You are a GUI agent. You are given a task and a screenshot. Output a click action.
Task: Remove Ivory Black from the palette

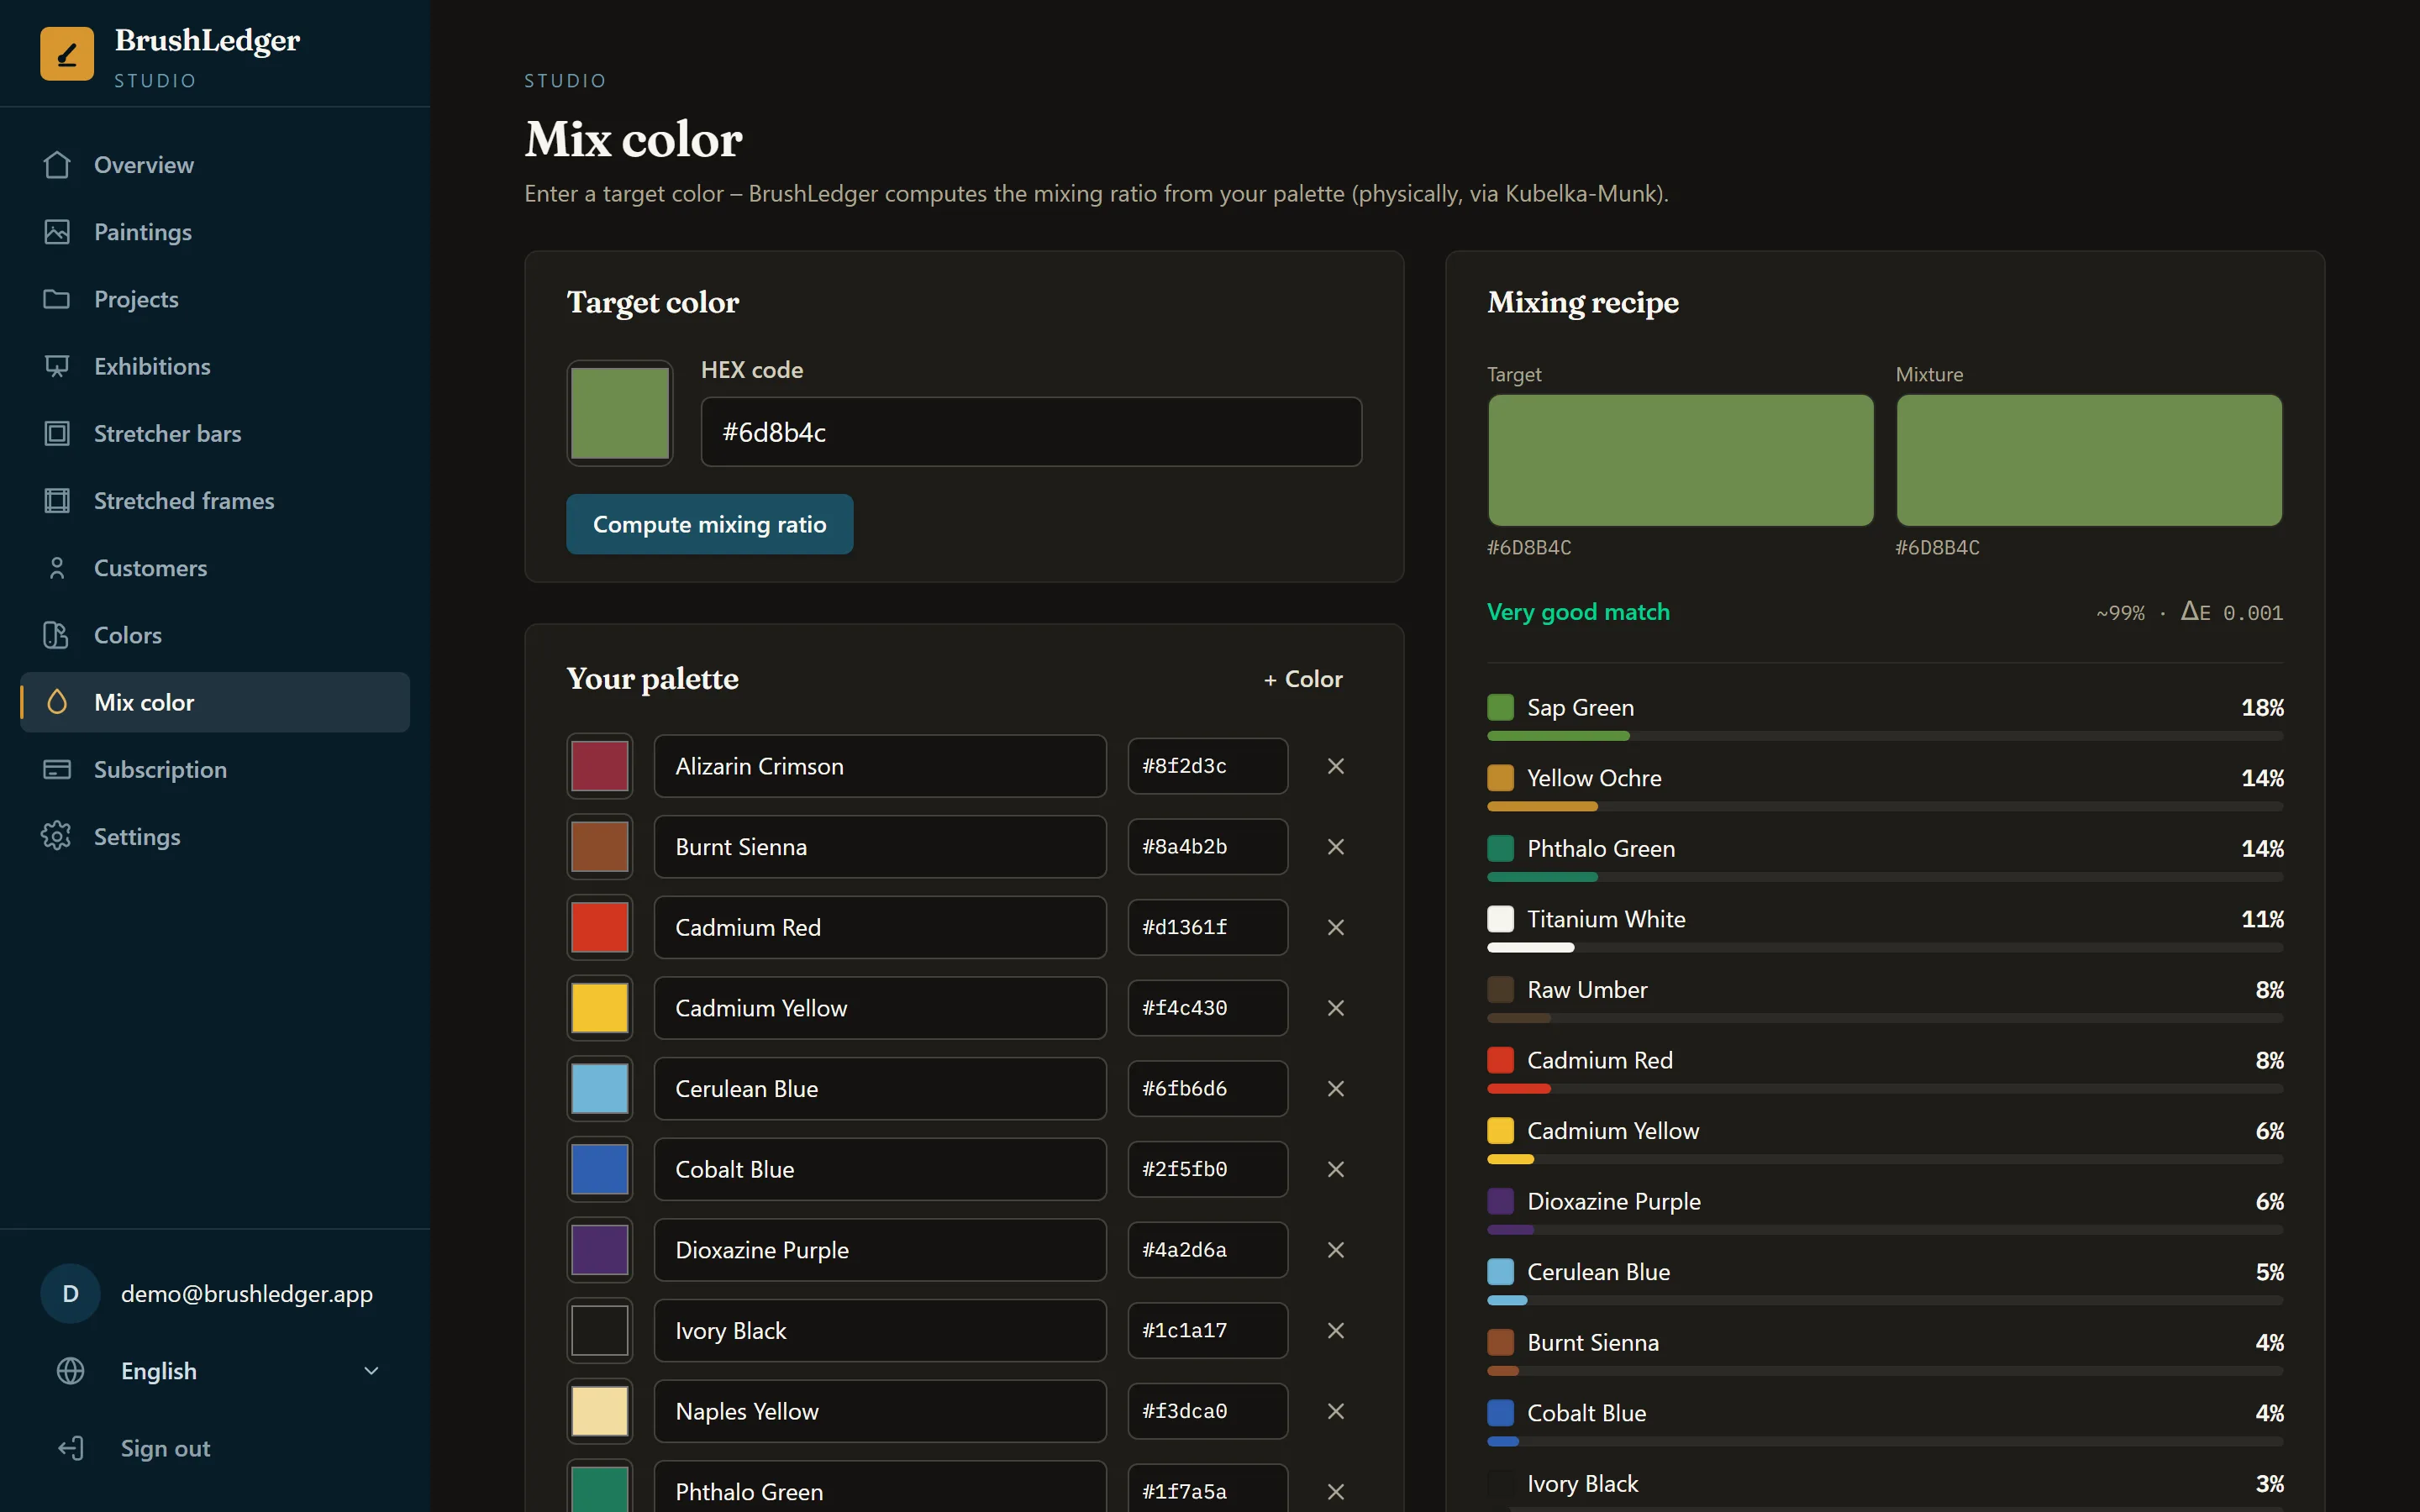point(1336,1331)
